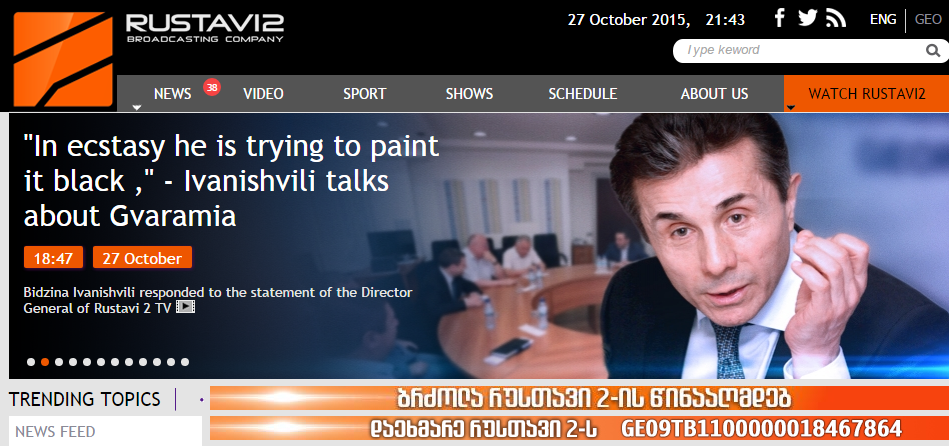Click the video film icon after Rustavi 2 TV

(185, 307)
